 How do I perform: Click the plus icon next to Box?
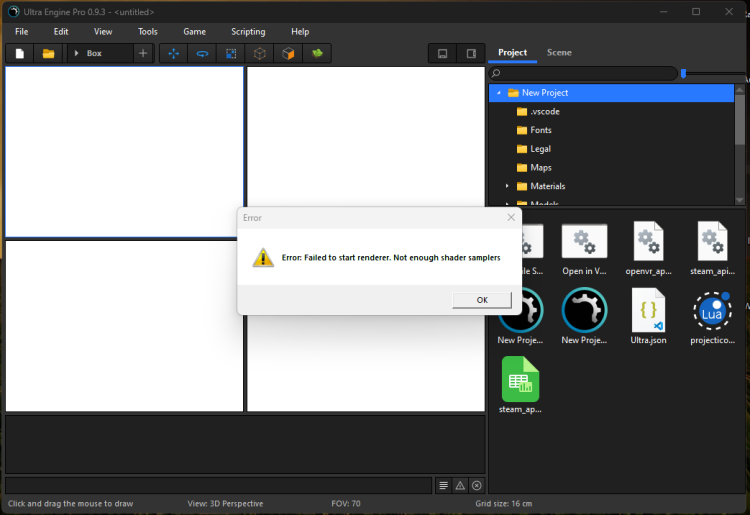click(143, 53)
